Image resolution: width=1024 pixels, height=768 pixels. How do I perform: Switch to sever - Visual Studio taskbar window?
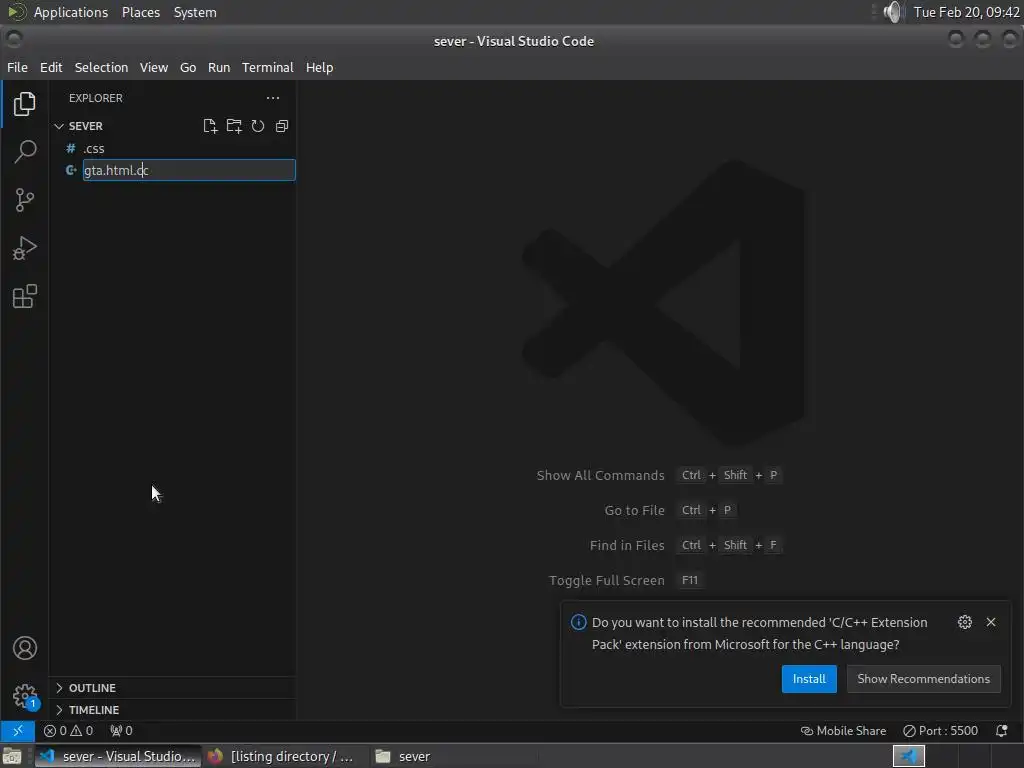118,756
